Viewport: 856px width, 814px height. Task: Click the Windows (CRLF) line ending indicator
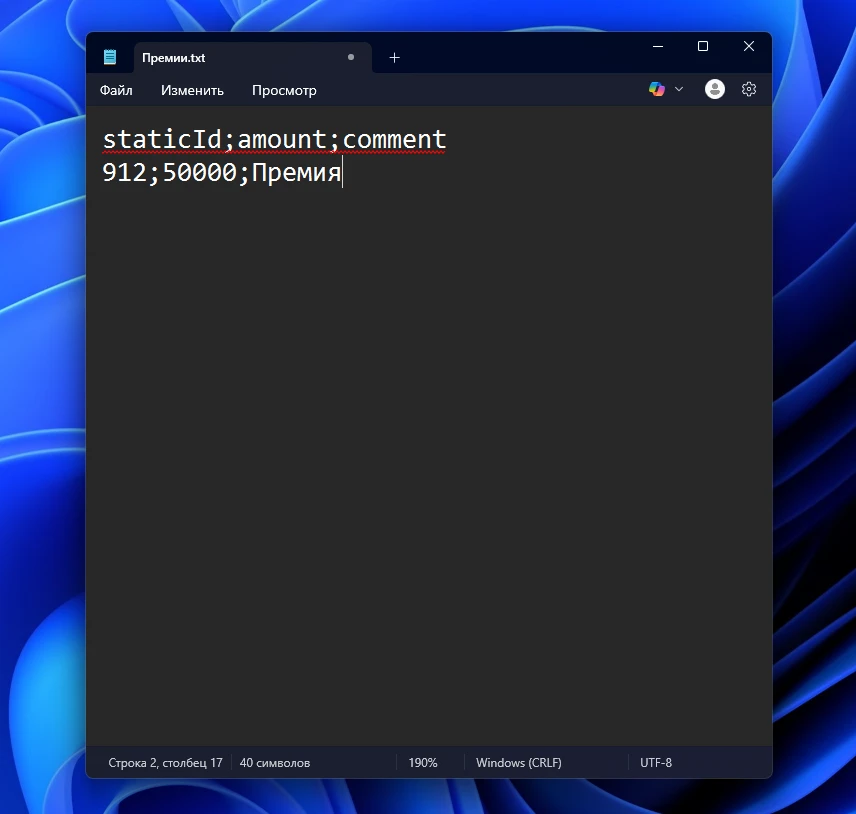click(518, 763)
